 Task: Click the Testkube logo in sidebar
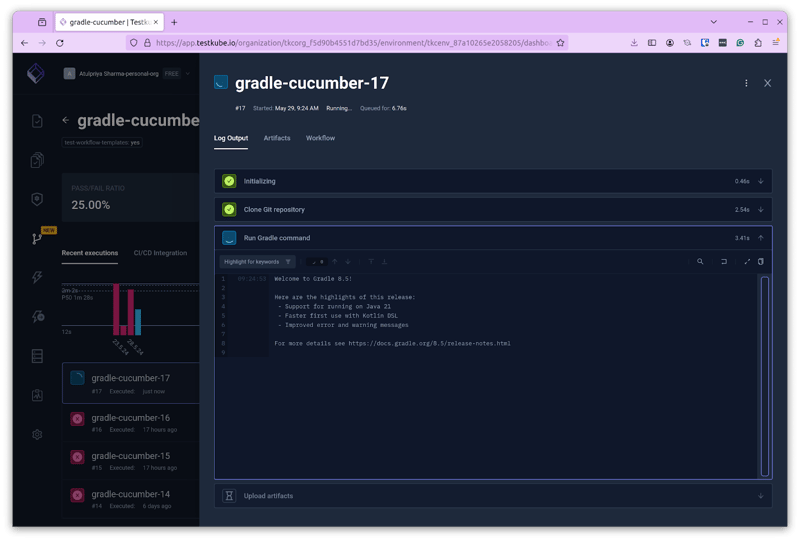coord(36,73)
